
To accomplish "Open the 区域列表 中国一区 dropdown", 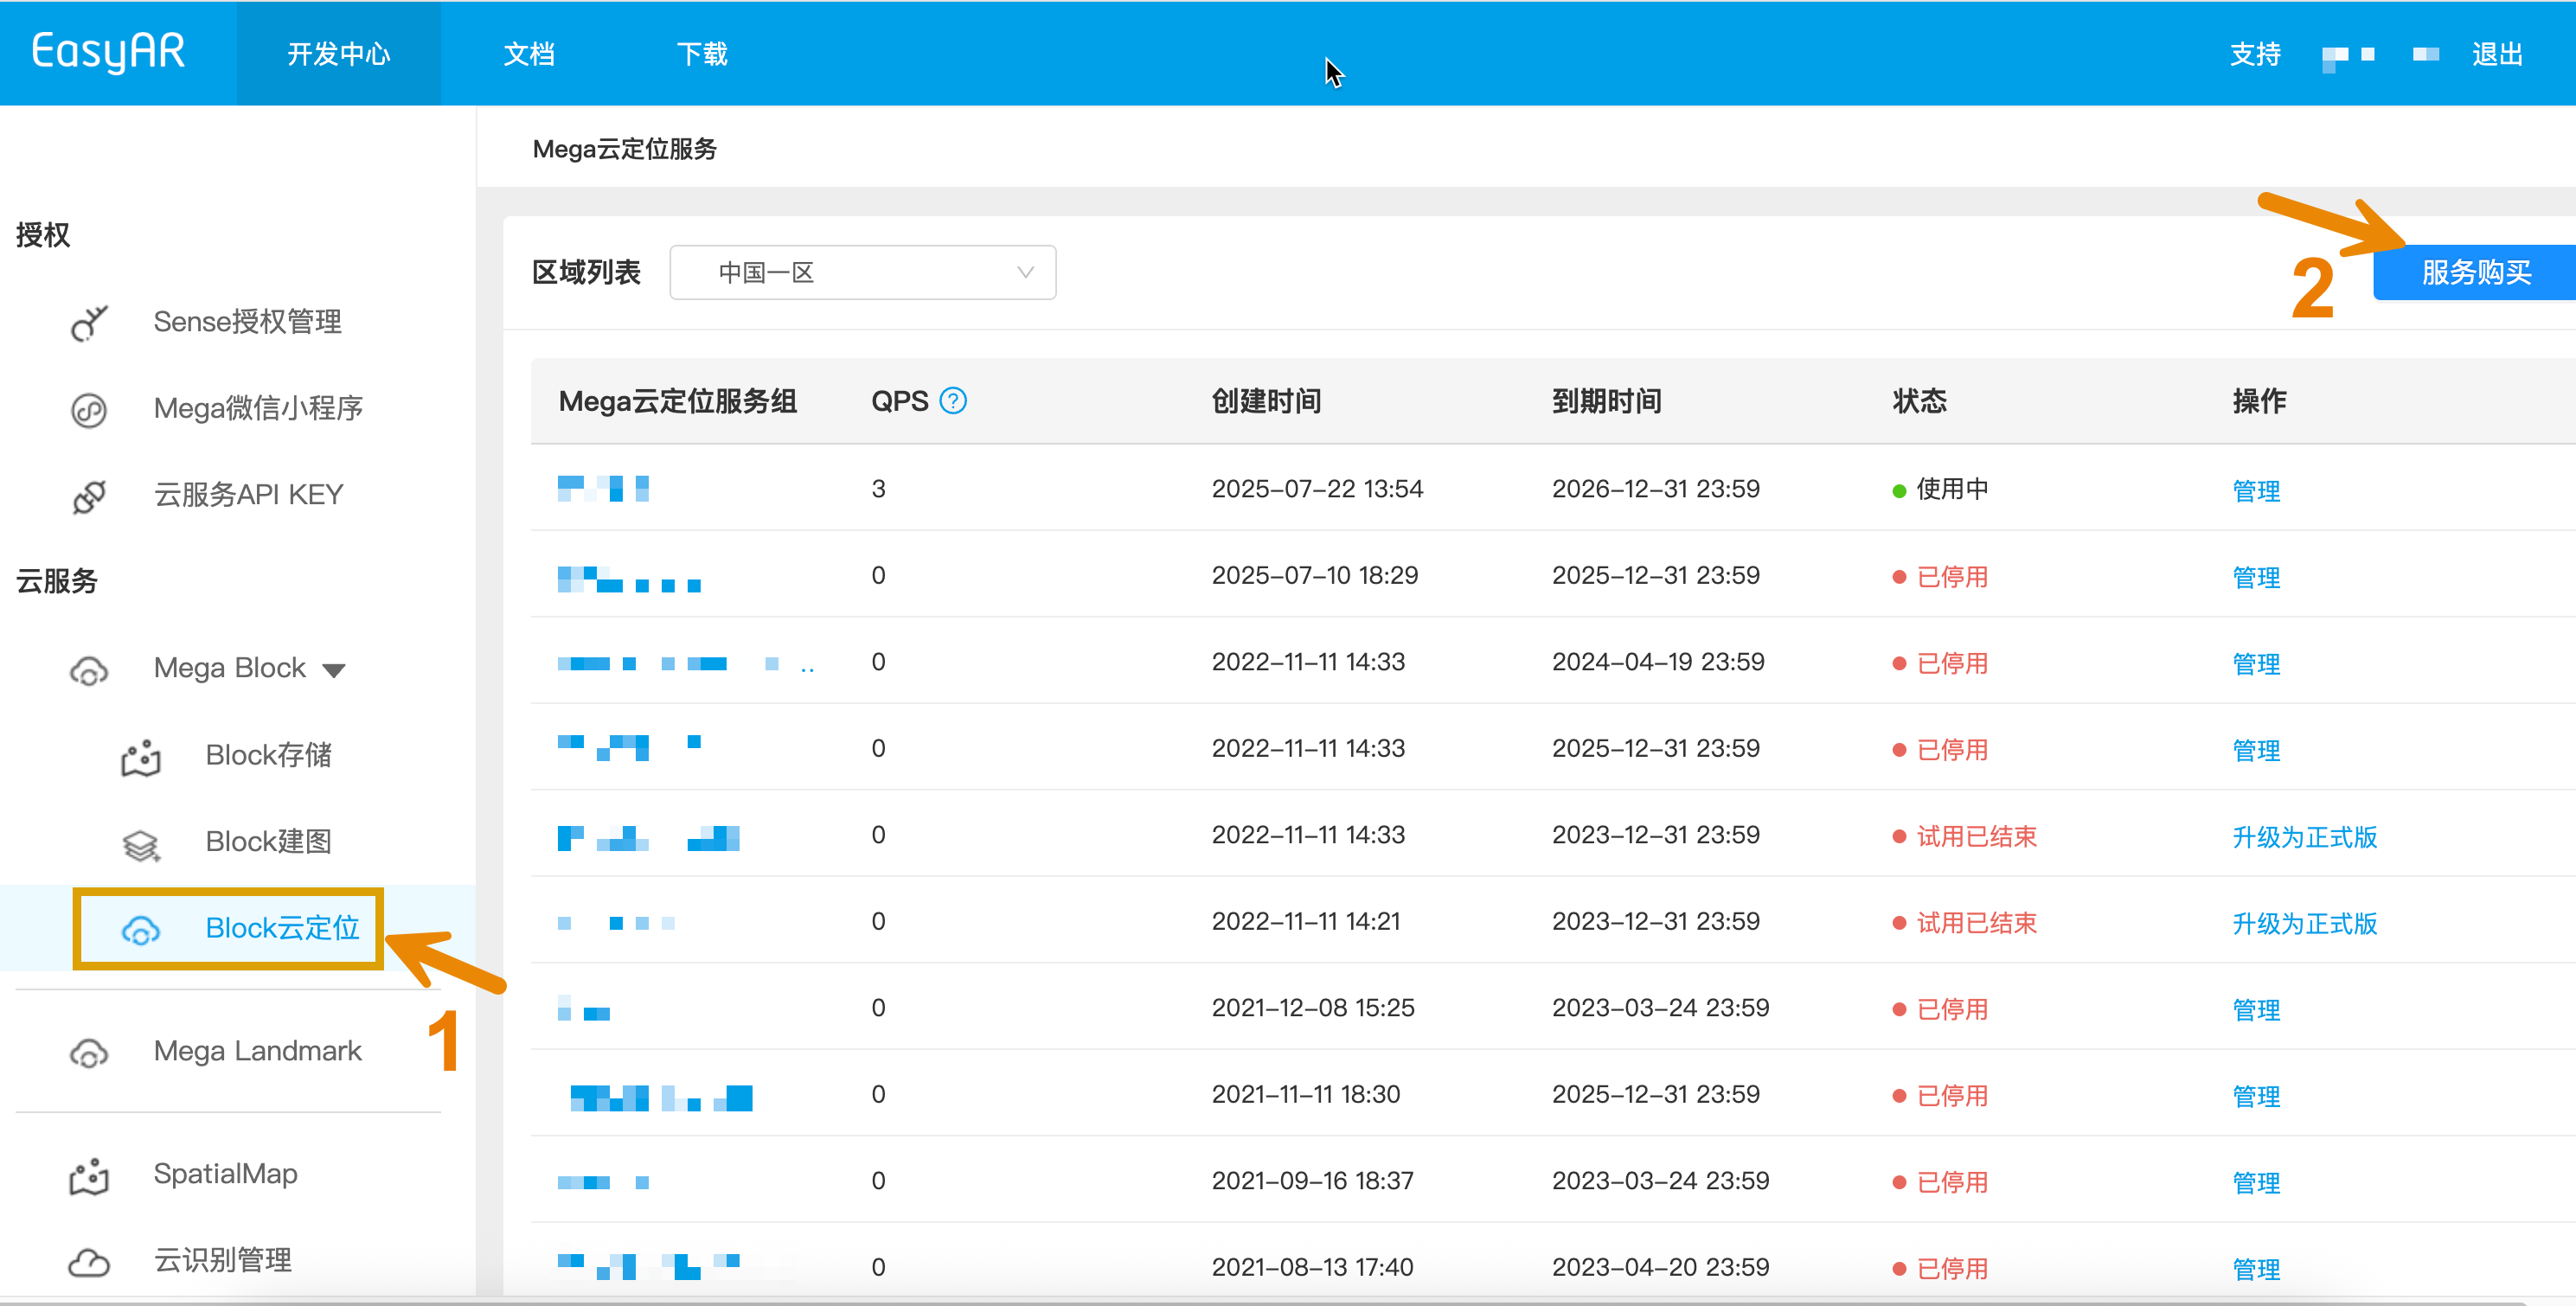I will pos(862,272).
